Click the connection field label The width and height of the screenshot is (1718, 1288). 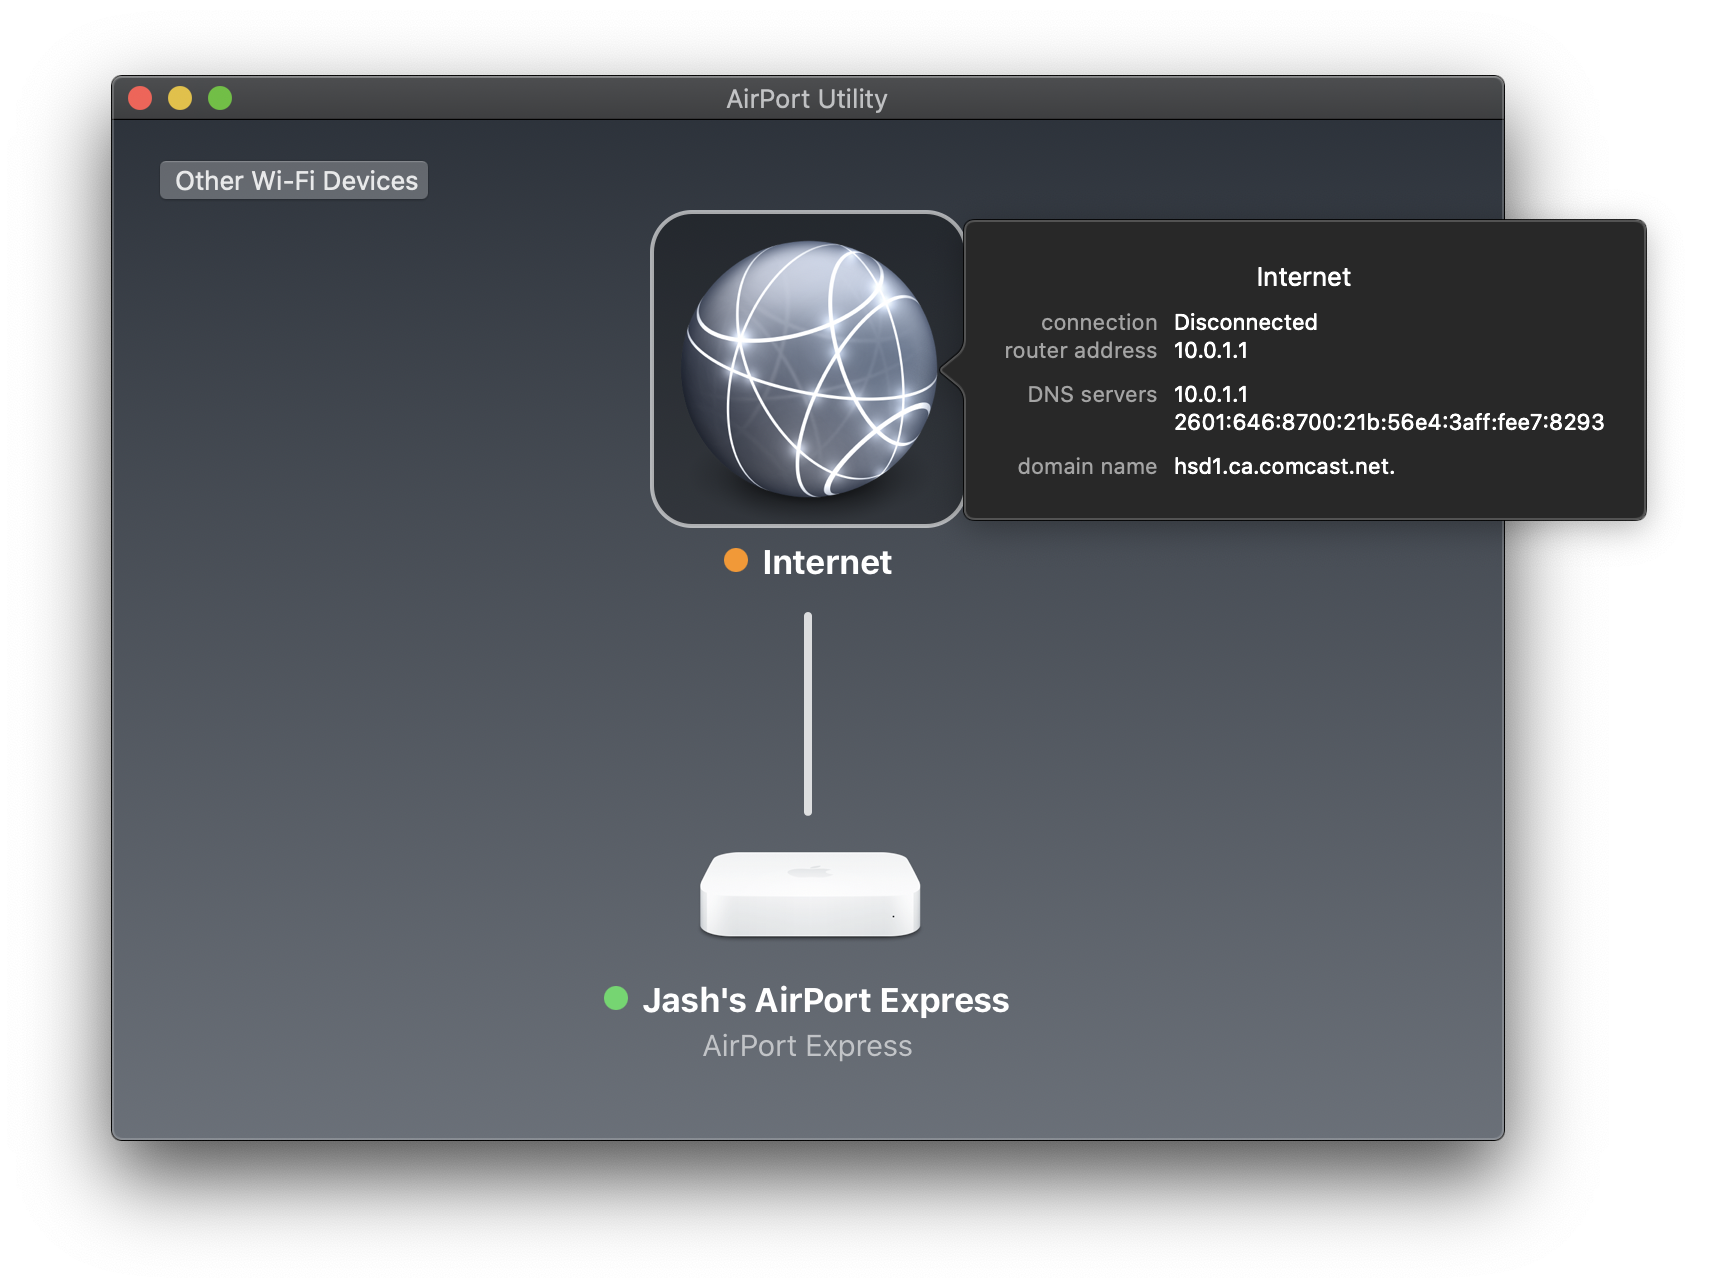[1098, 322]
